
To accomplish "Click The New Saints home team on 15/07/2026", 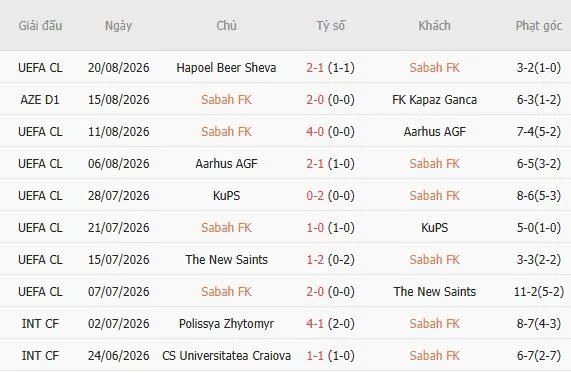I will 226,259.
